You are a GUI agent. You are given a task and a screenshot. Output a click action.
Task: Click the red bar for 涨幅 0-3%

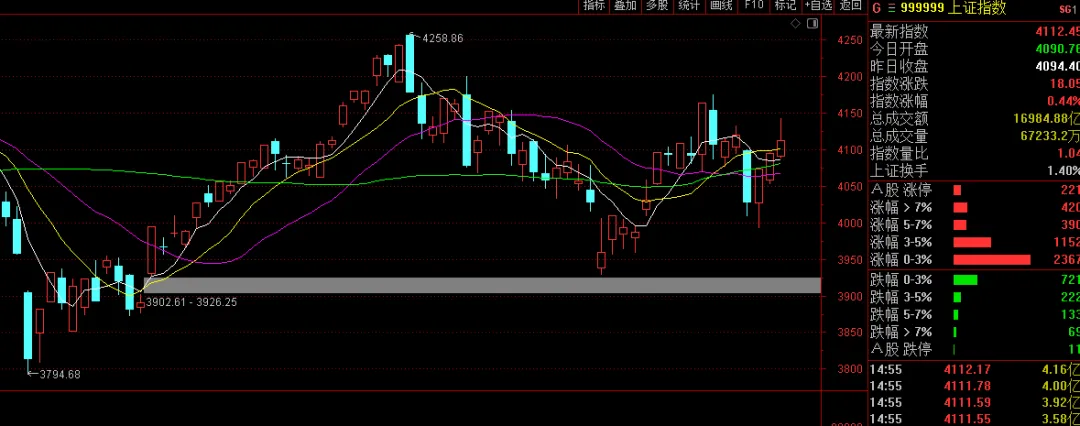pyautogui.click(x=992, y=260)
